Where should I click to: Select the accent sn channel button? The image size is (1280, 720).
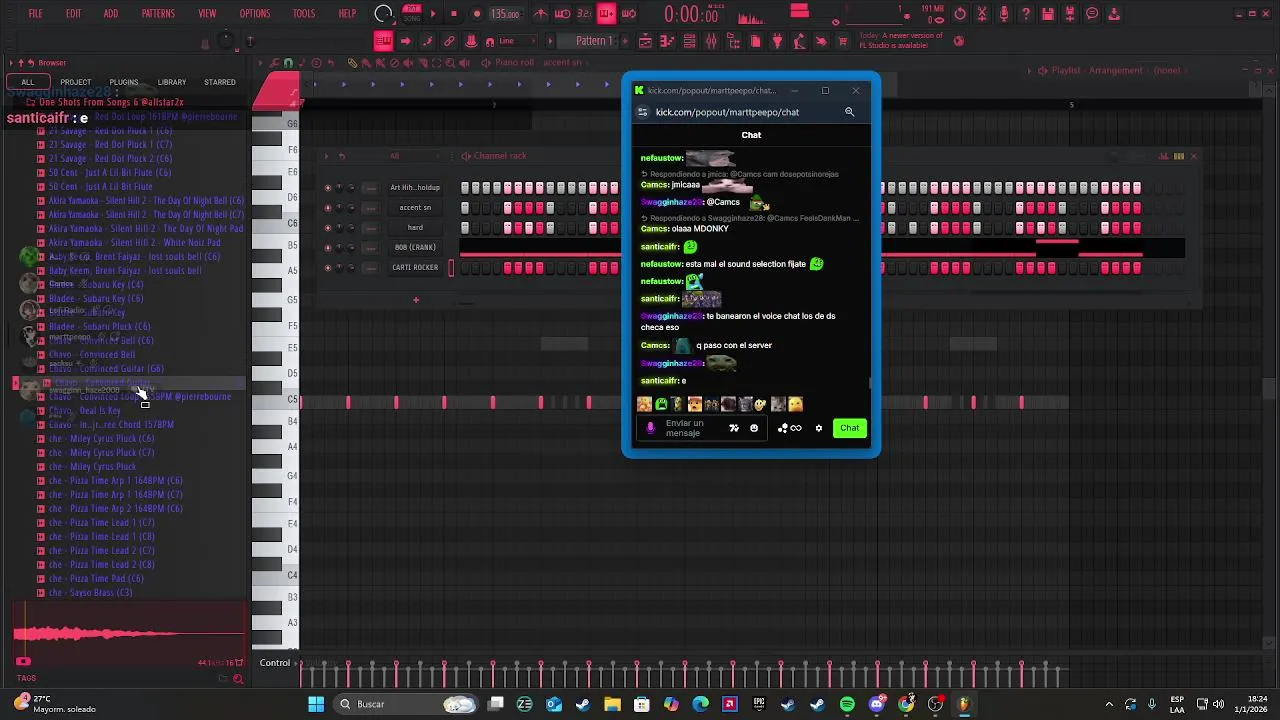(x=415, y=208)
